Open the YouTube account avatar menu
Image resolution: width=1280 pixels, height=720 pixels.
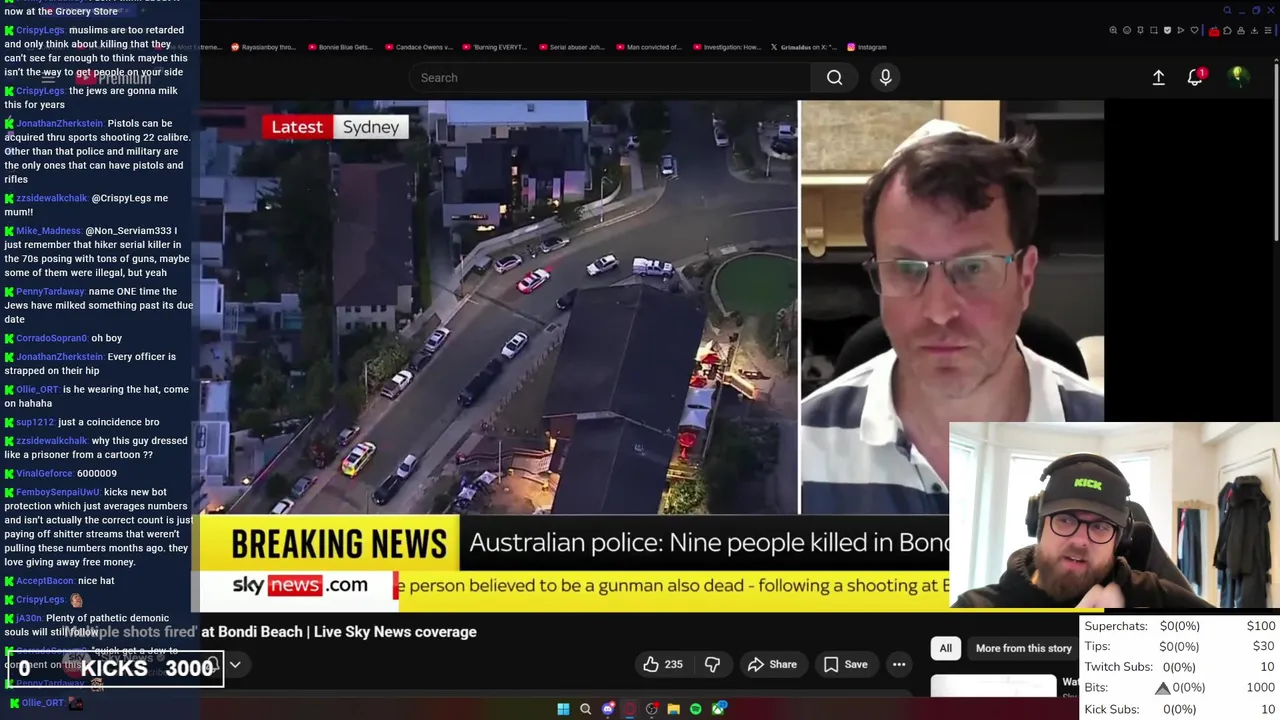pos(1238,77)
